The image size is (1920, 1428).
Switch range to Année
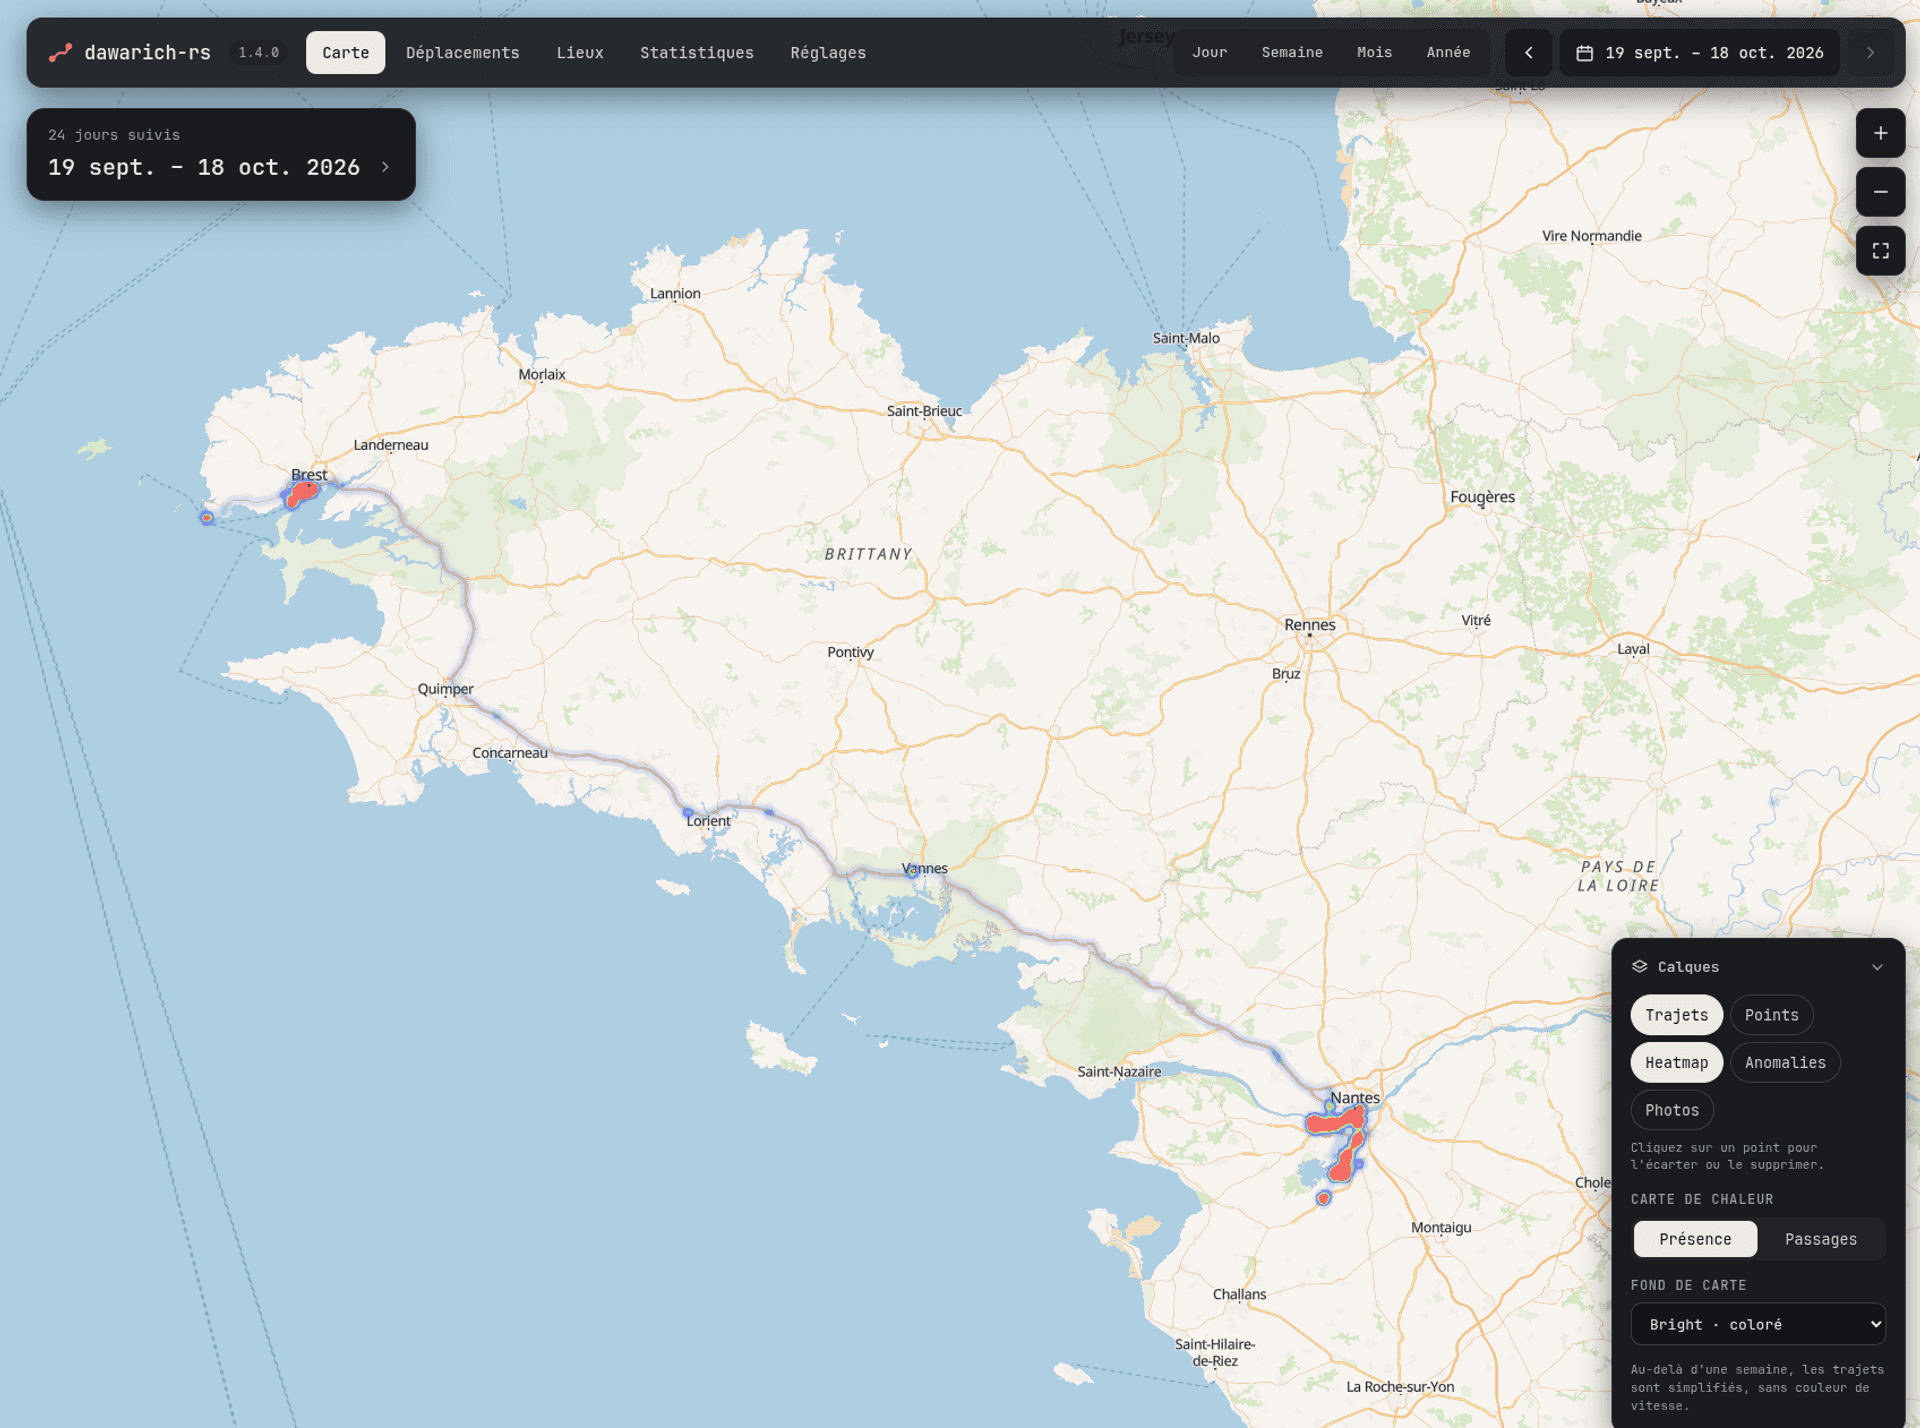coord(1447,52)
